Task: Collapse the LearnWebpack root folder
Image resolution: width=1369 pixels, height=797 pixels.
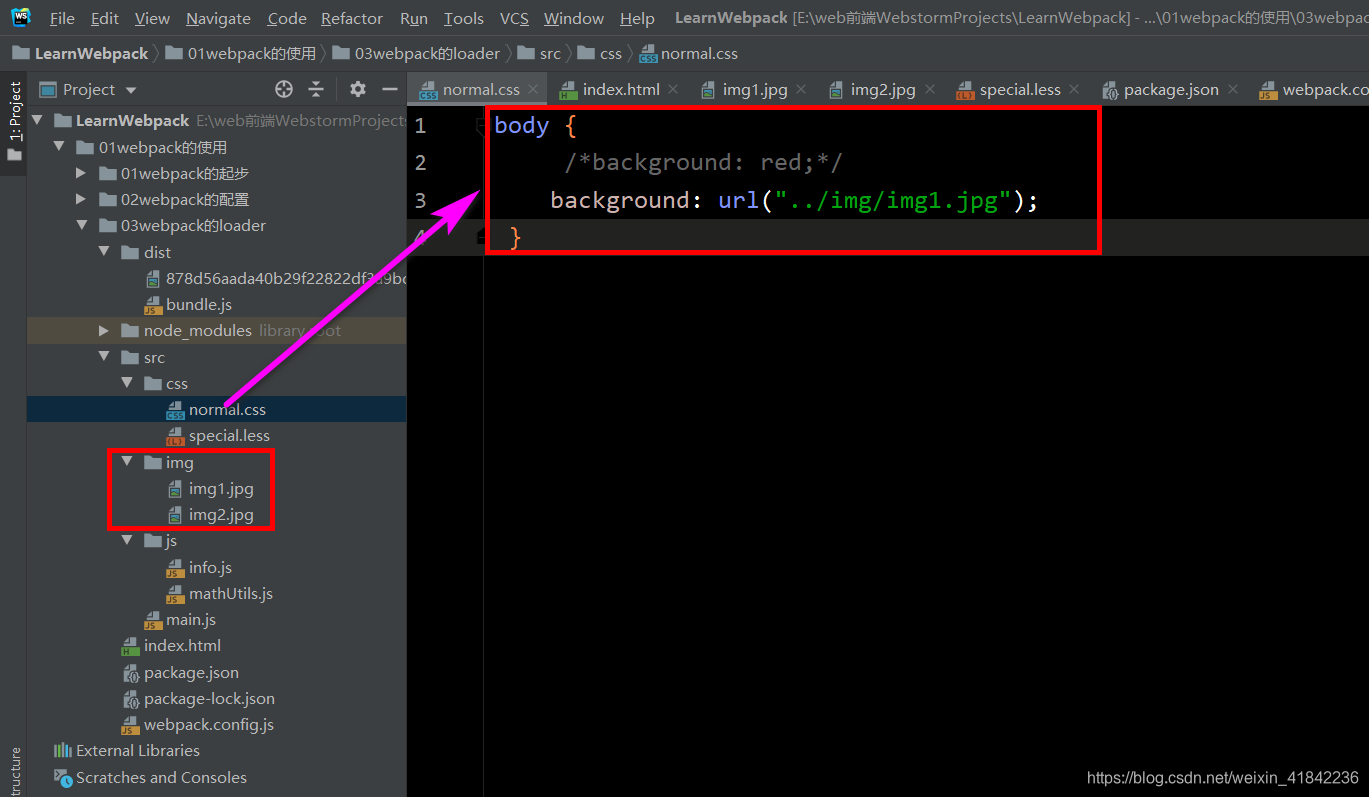Action: tap(38, 120)
